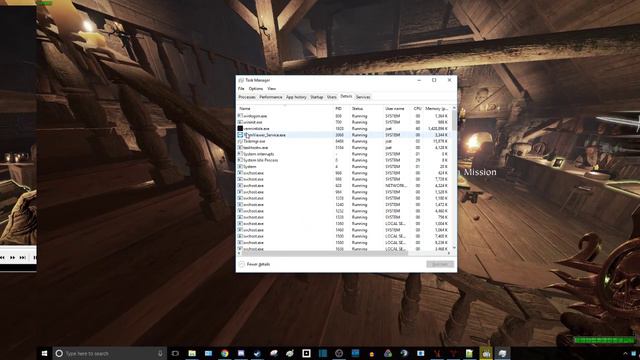640x360 pixels.
Task: Sort by the Memory column header
Action: (437, 109)
